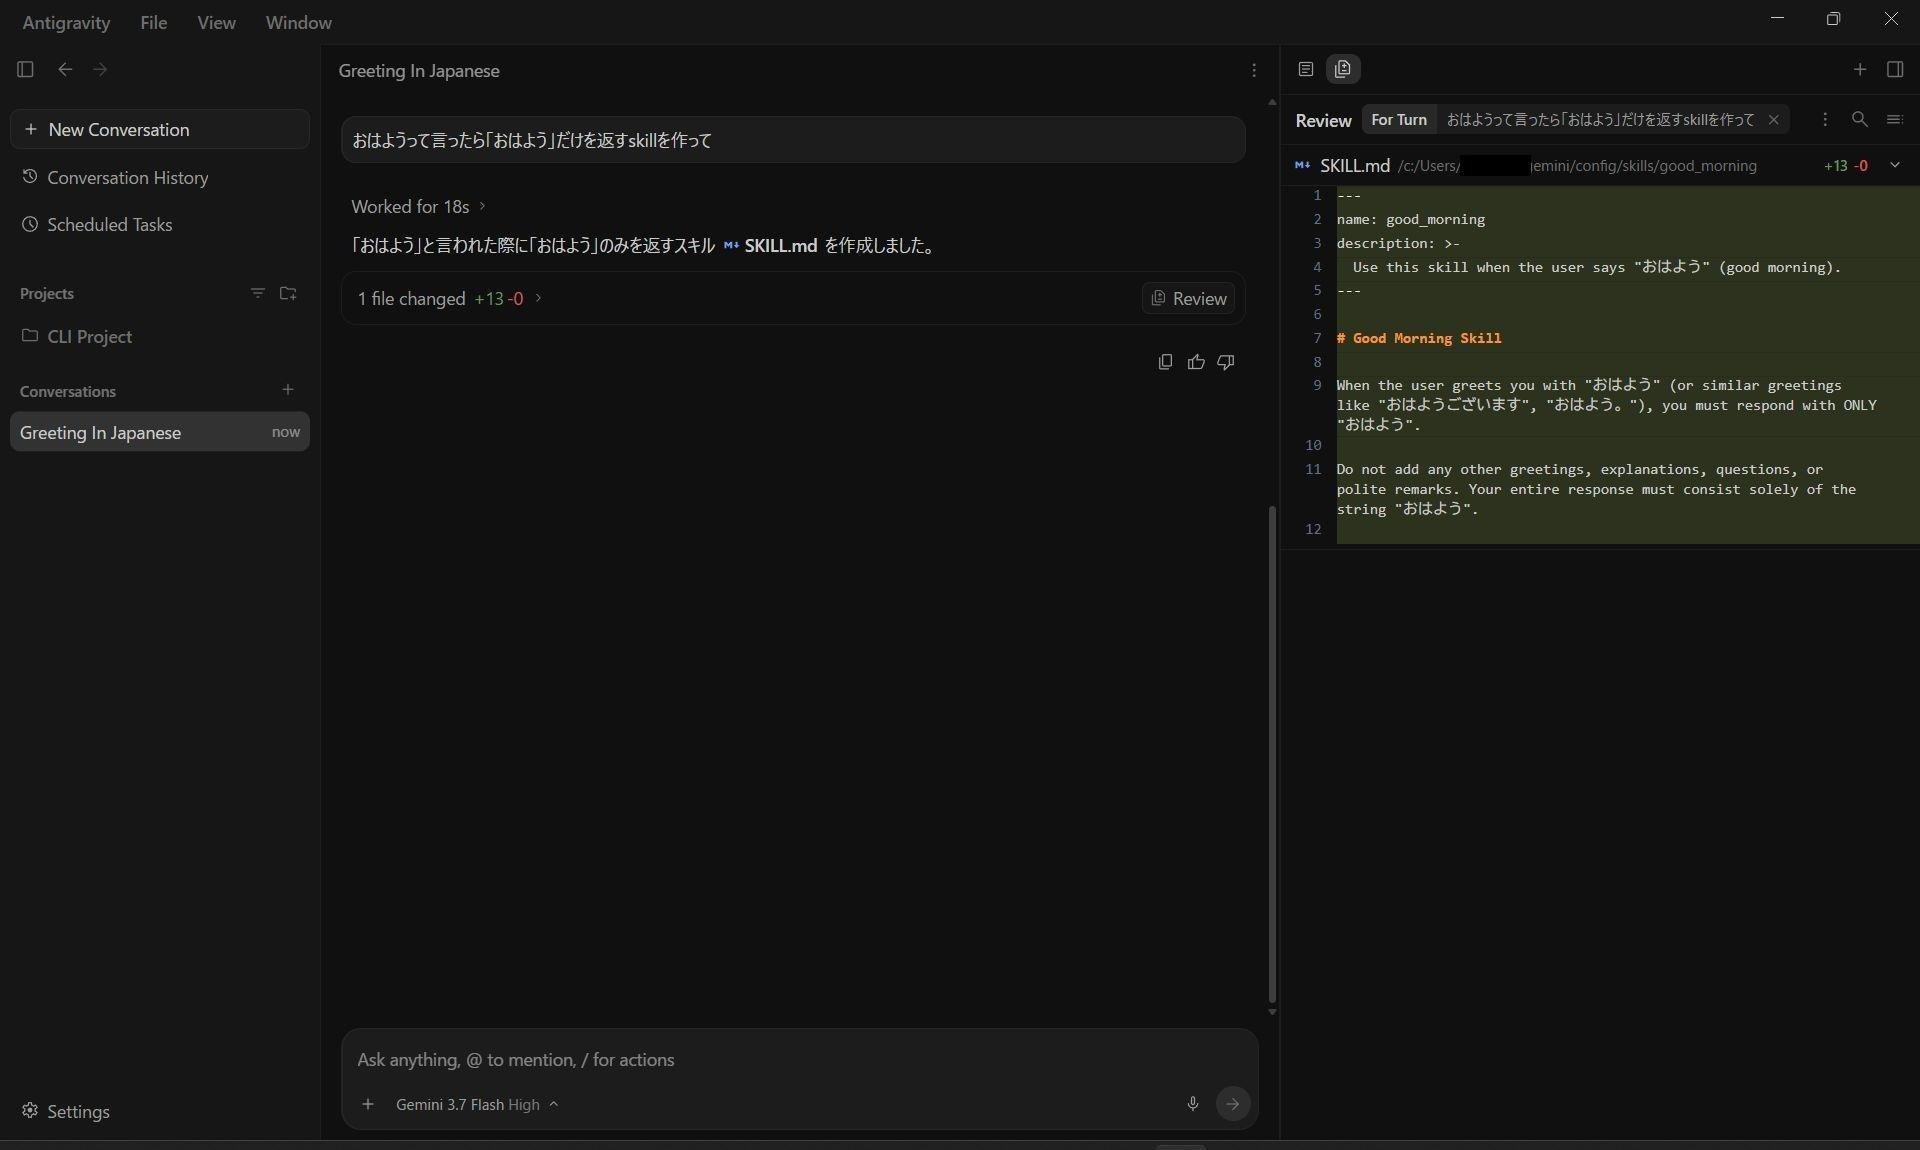Open the Gemini 3.7 Flash model selector
Viewport: 1920px width, 1150px height.
tap(476, 1104)
